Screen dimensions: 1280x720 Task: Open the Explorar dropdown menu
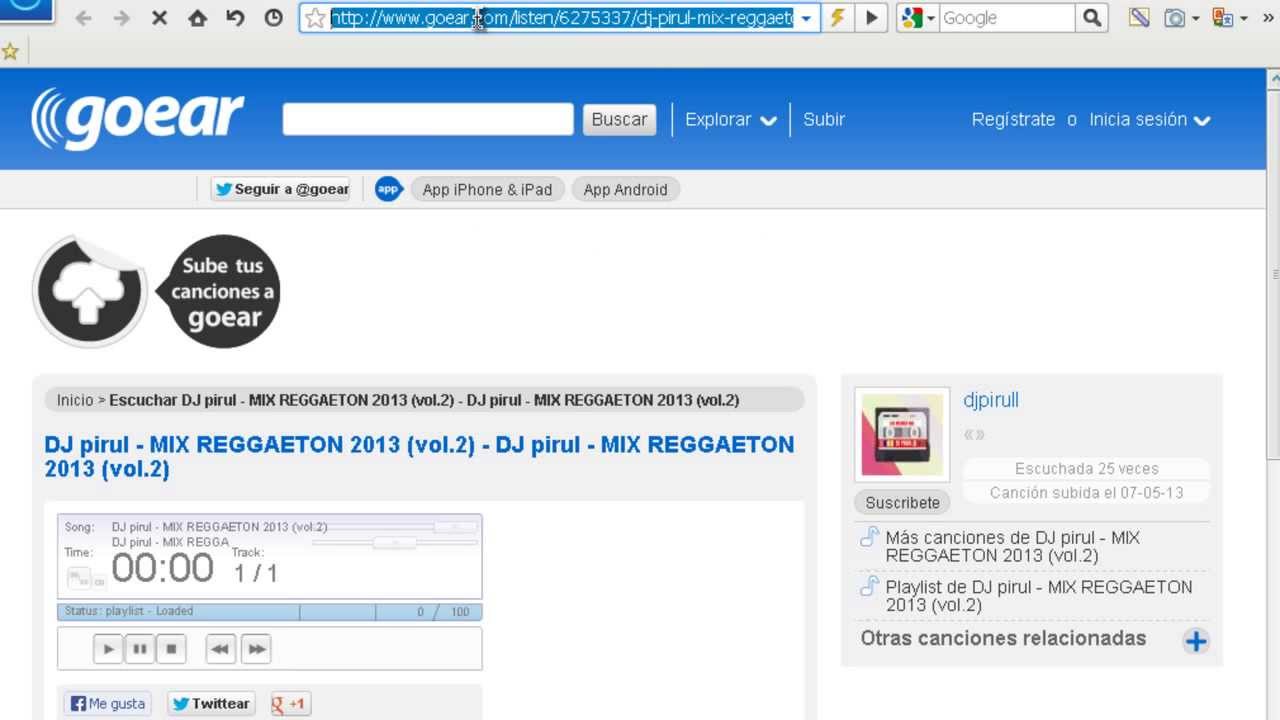(730, 119)
